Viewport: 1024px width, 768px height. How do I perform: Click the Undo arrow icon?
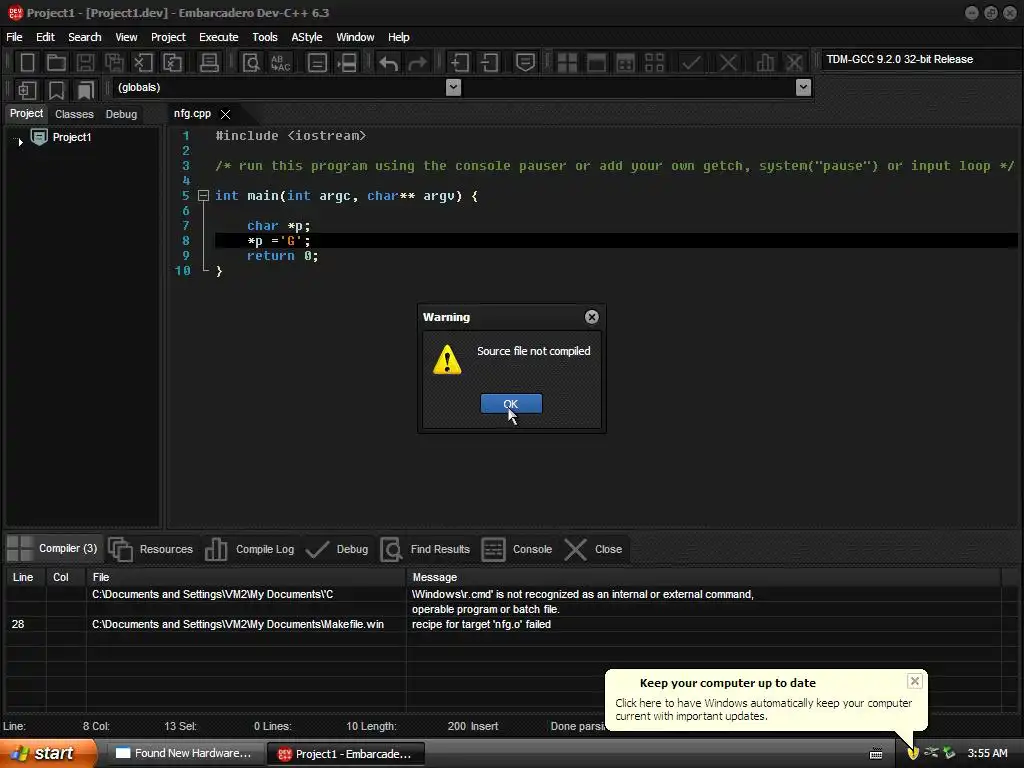[x=389, y=63]
